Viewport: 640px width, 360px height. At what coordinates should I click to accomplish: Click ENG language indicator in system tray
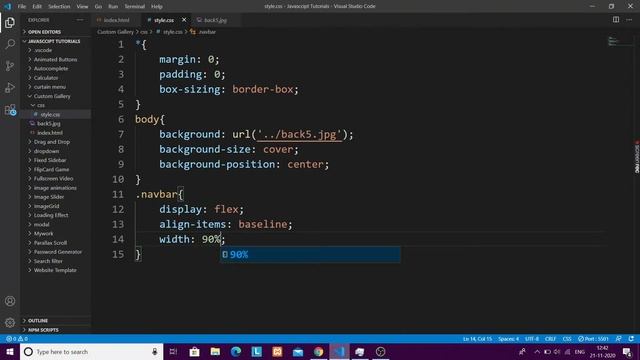(580, 352)
